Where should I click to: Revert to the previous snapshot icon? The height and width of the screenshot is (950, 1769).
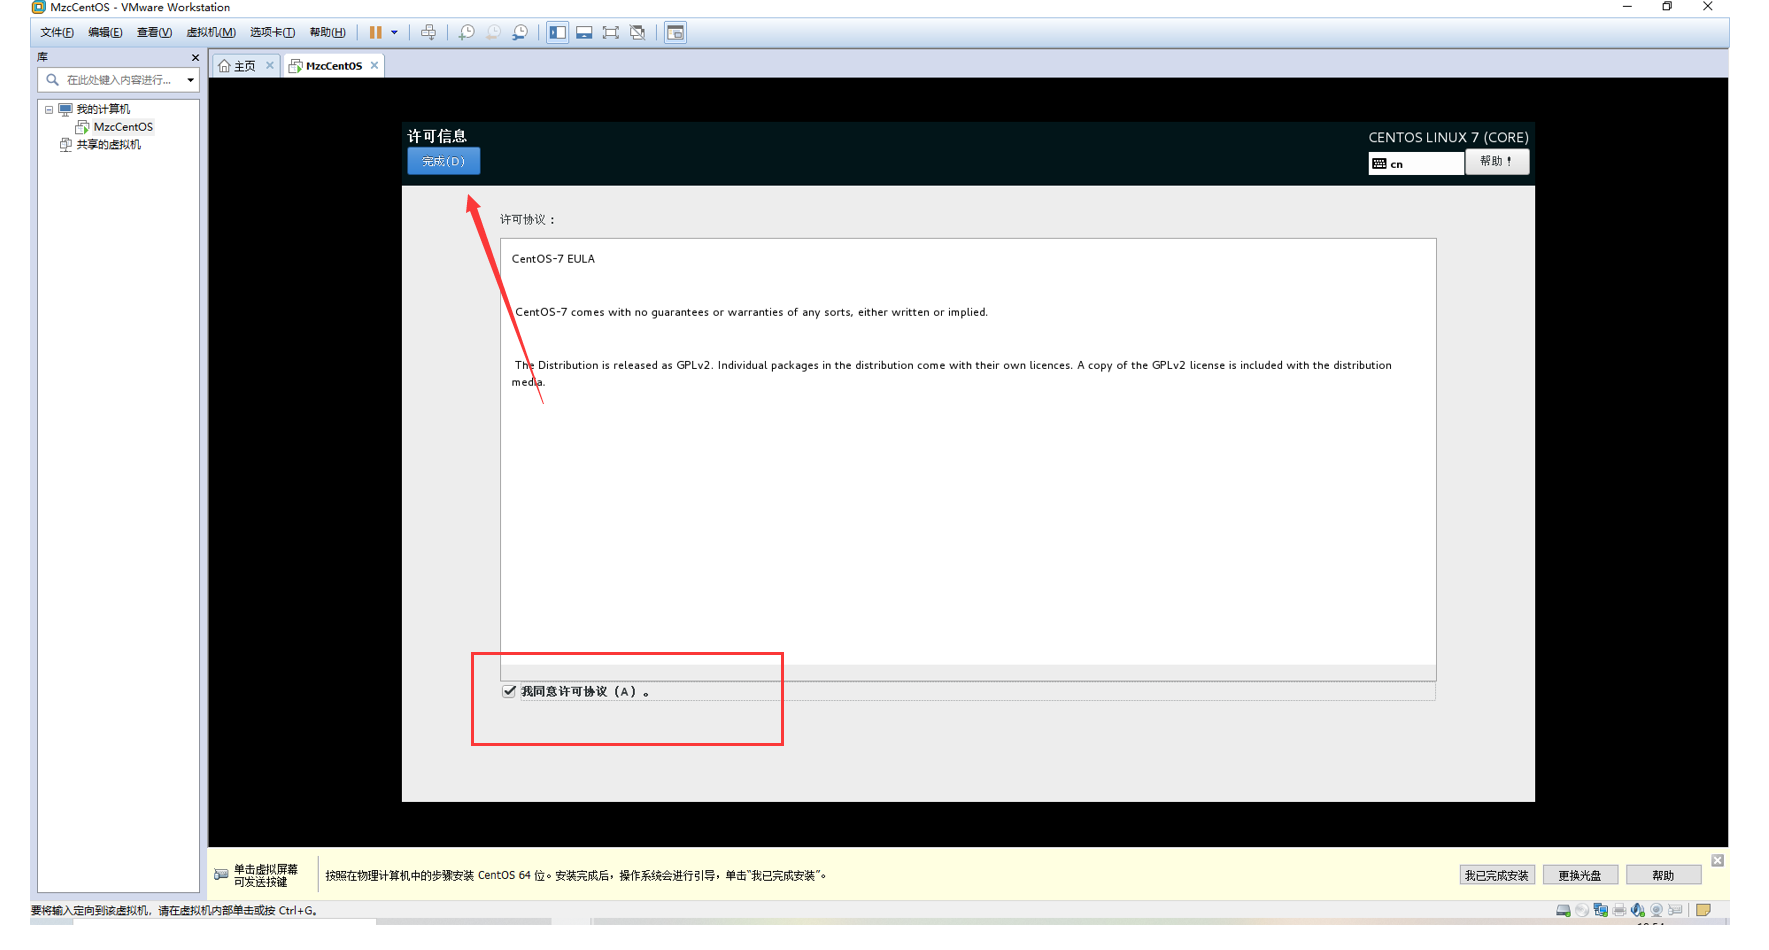point(493,32)
